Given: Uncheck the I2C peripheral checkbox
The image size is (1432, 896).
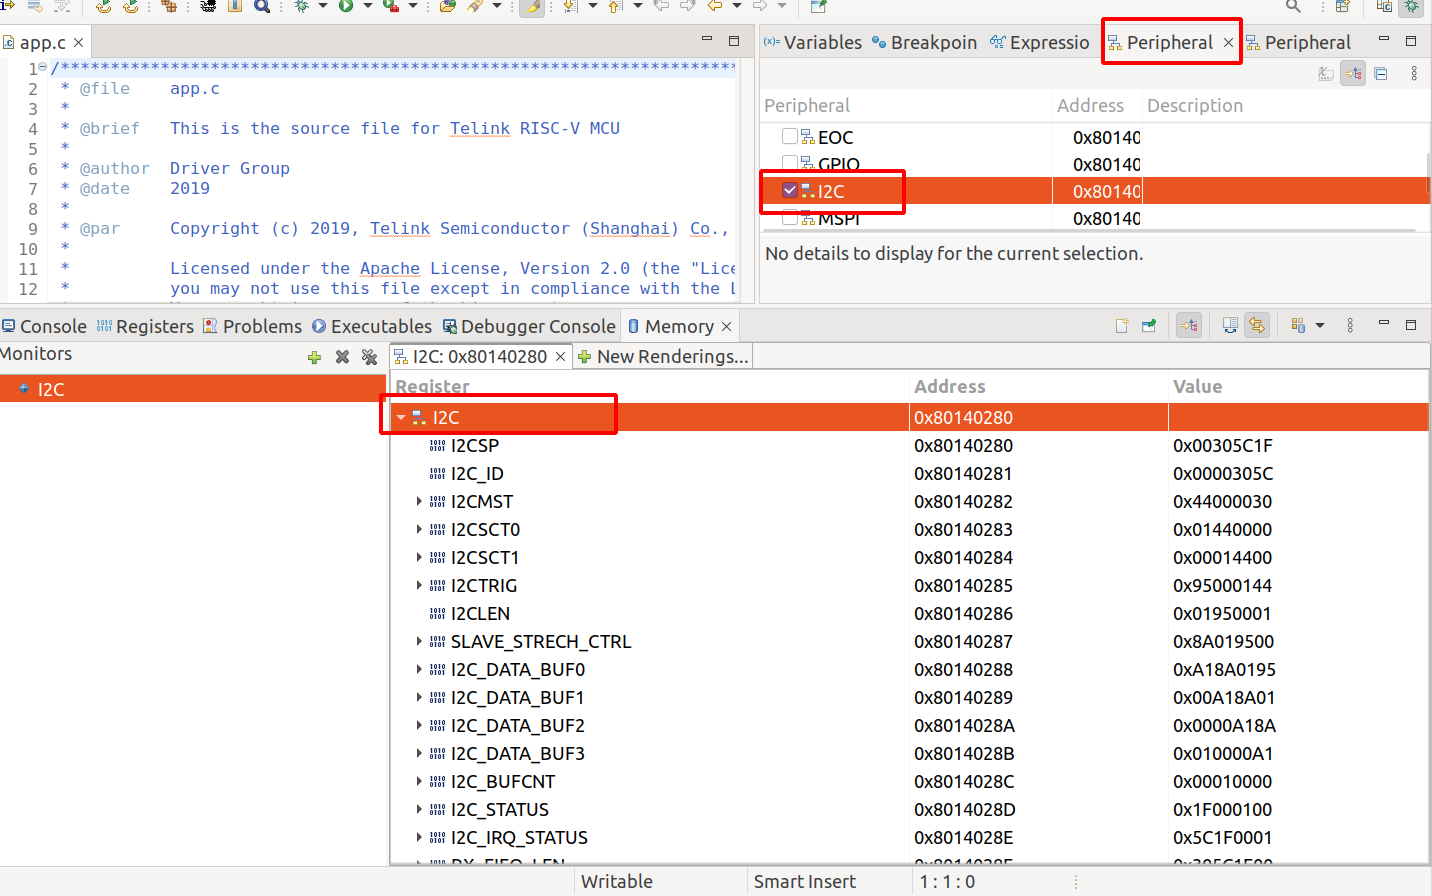Looking at the screenshot, I should (790, 191).
